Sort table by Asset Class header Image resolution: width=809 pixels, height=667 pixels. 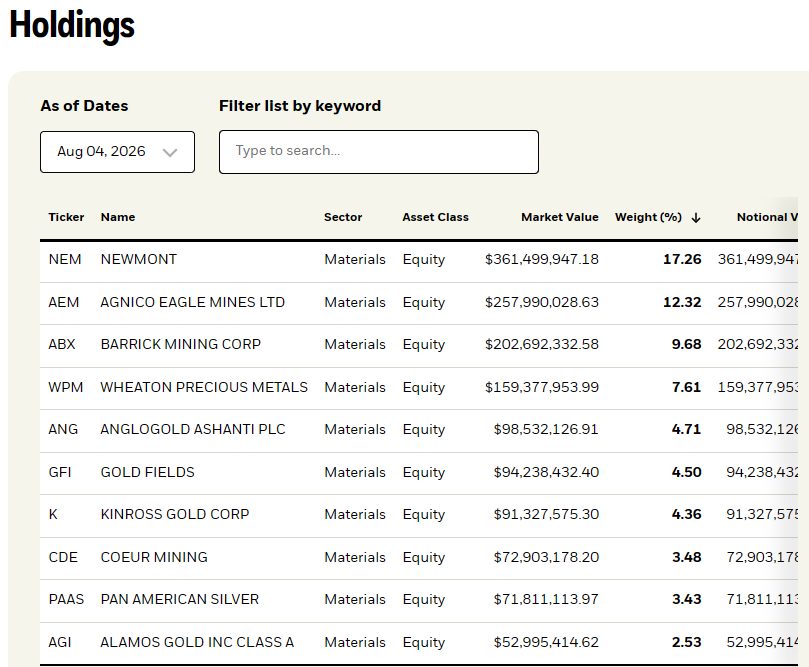tap(435, 217)
